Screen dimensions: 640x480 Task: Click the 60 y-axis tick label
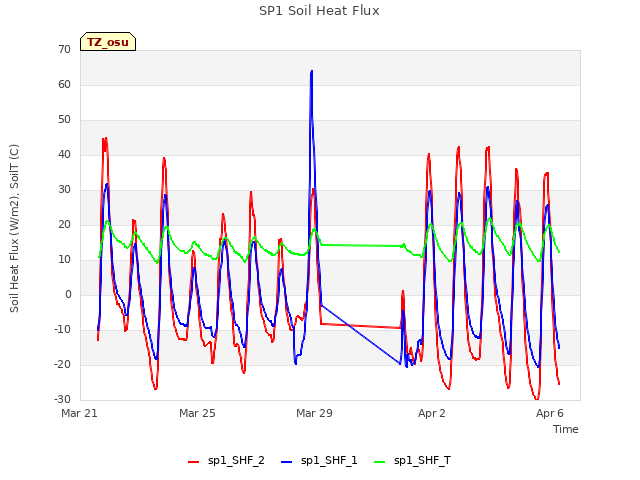point(64,84)
